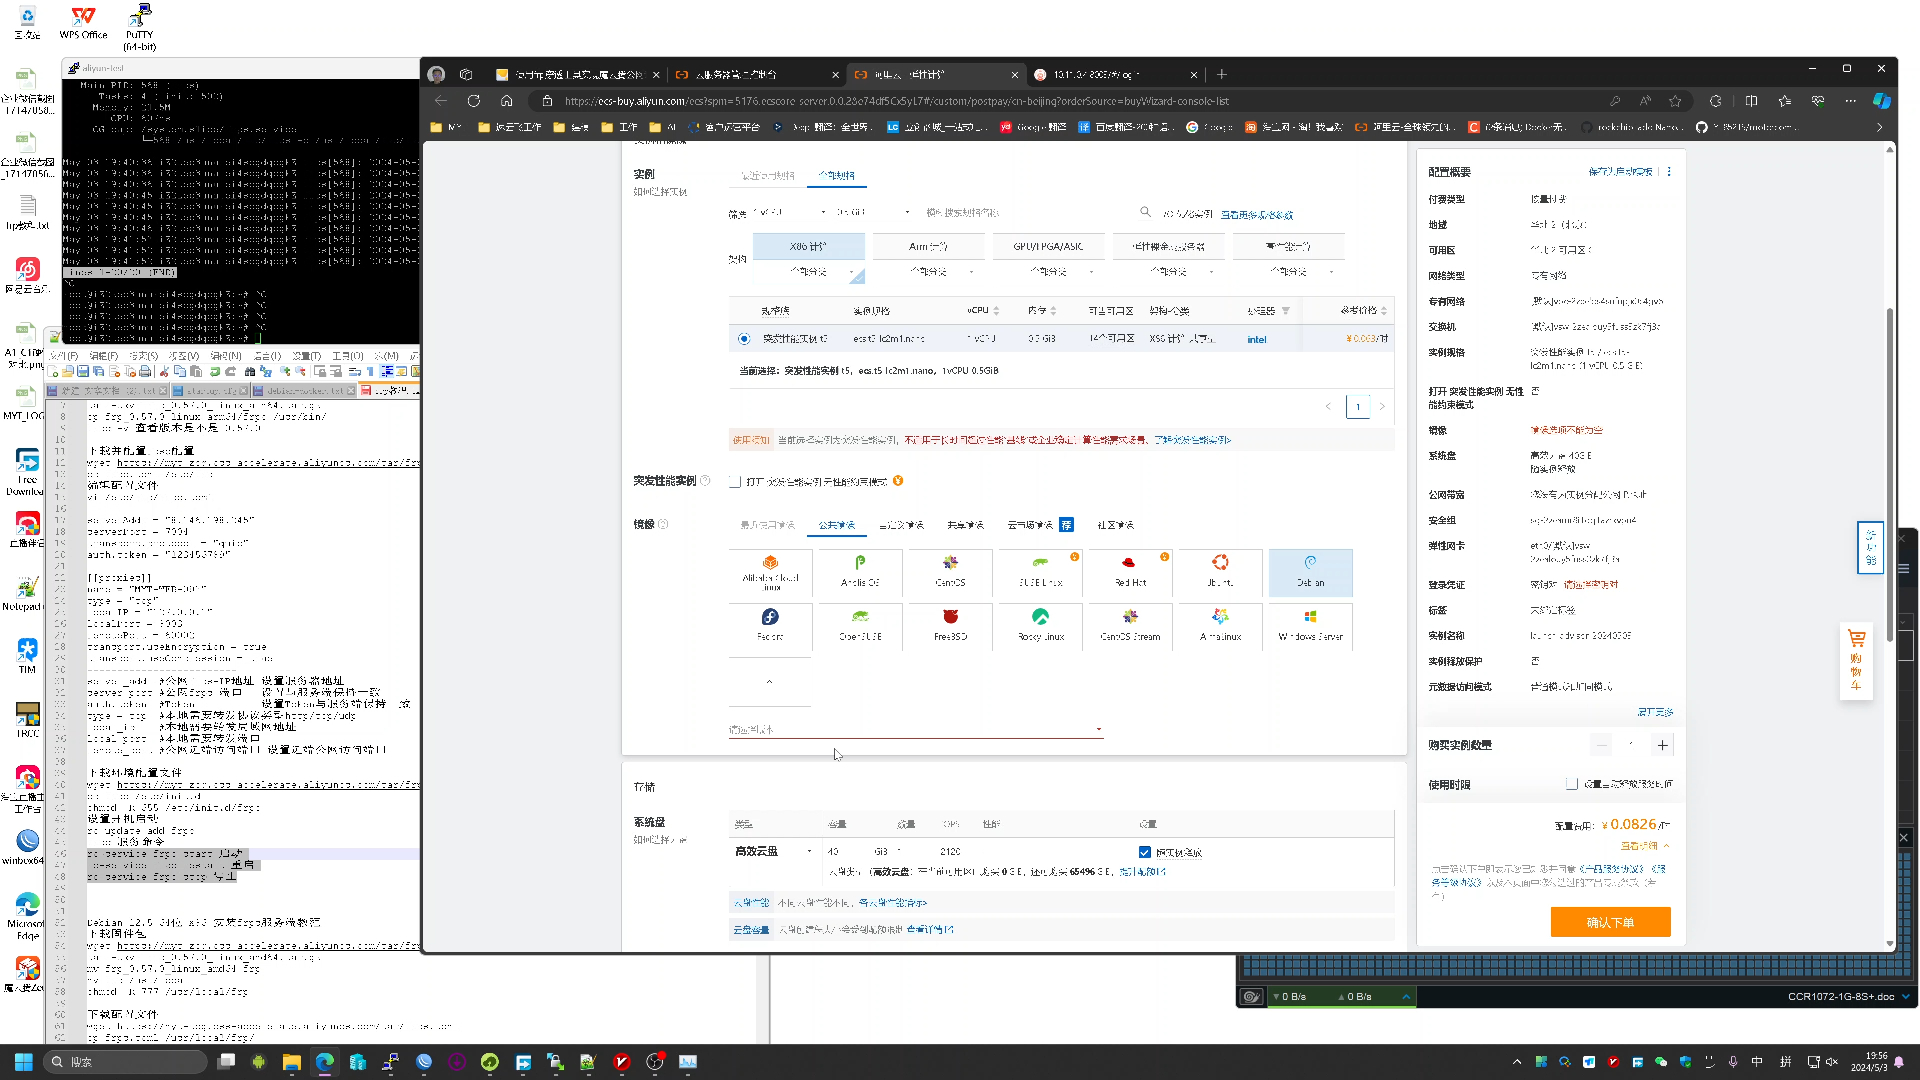The image size is (1920, 1080).
Task: Click the Windows Start button
Action: 24,1062
